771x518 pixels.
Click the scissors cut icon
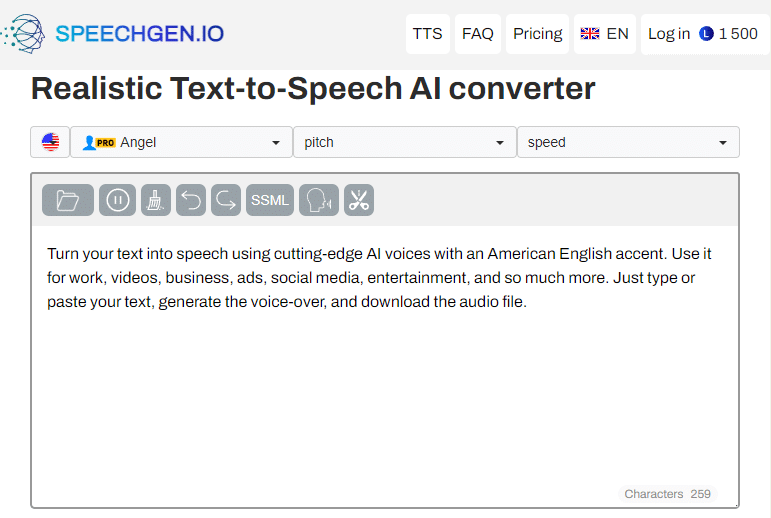(x=359, y=201)
